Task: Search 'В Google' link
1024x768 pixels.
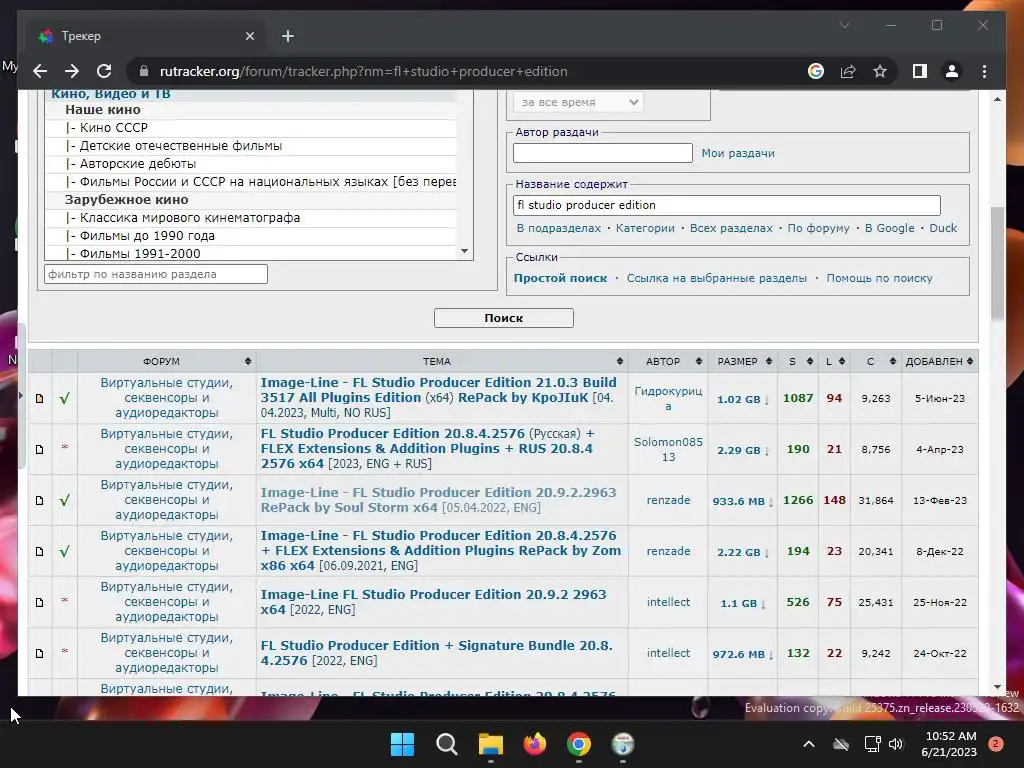Action: (x=889, y=228)
